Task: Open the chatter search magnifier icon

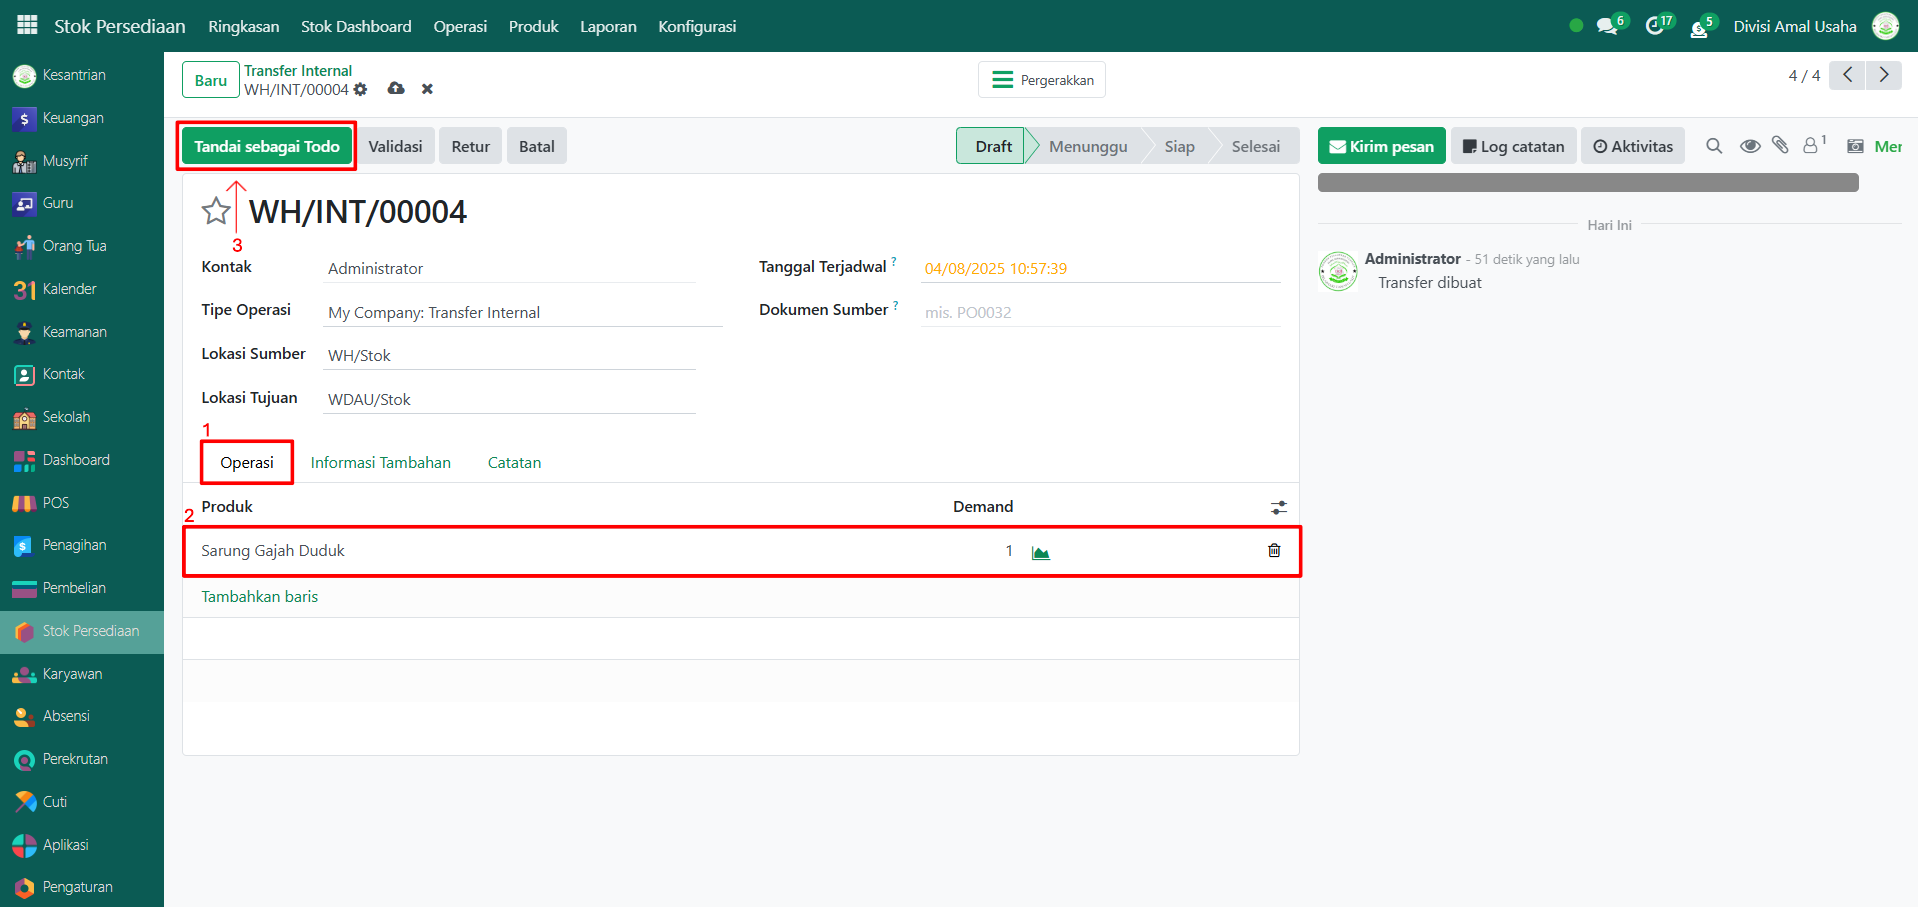Action: [x=1714, y=146]
